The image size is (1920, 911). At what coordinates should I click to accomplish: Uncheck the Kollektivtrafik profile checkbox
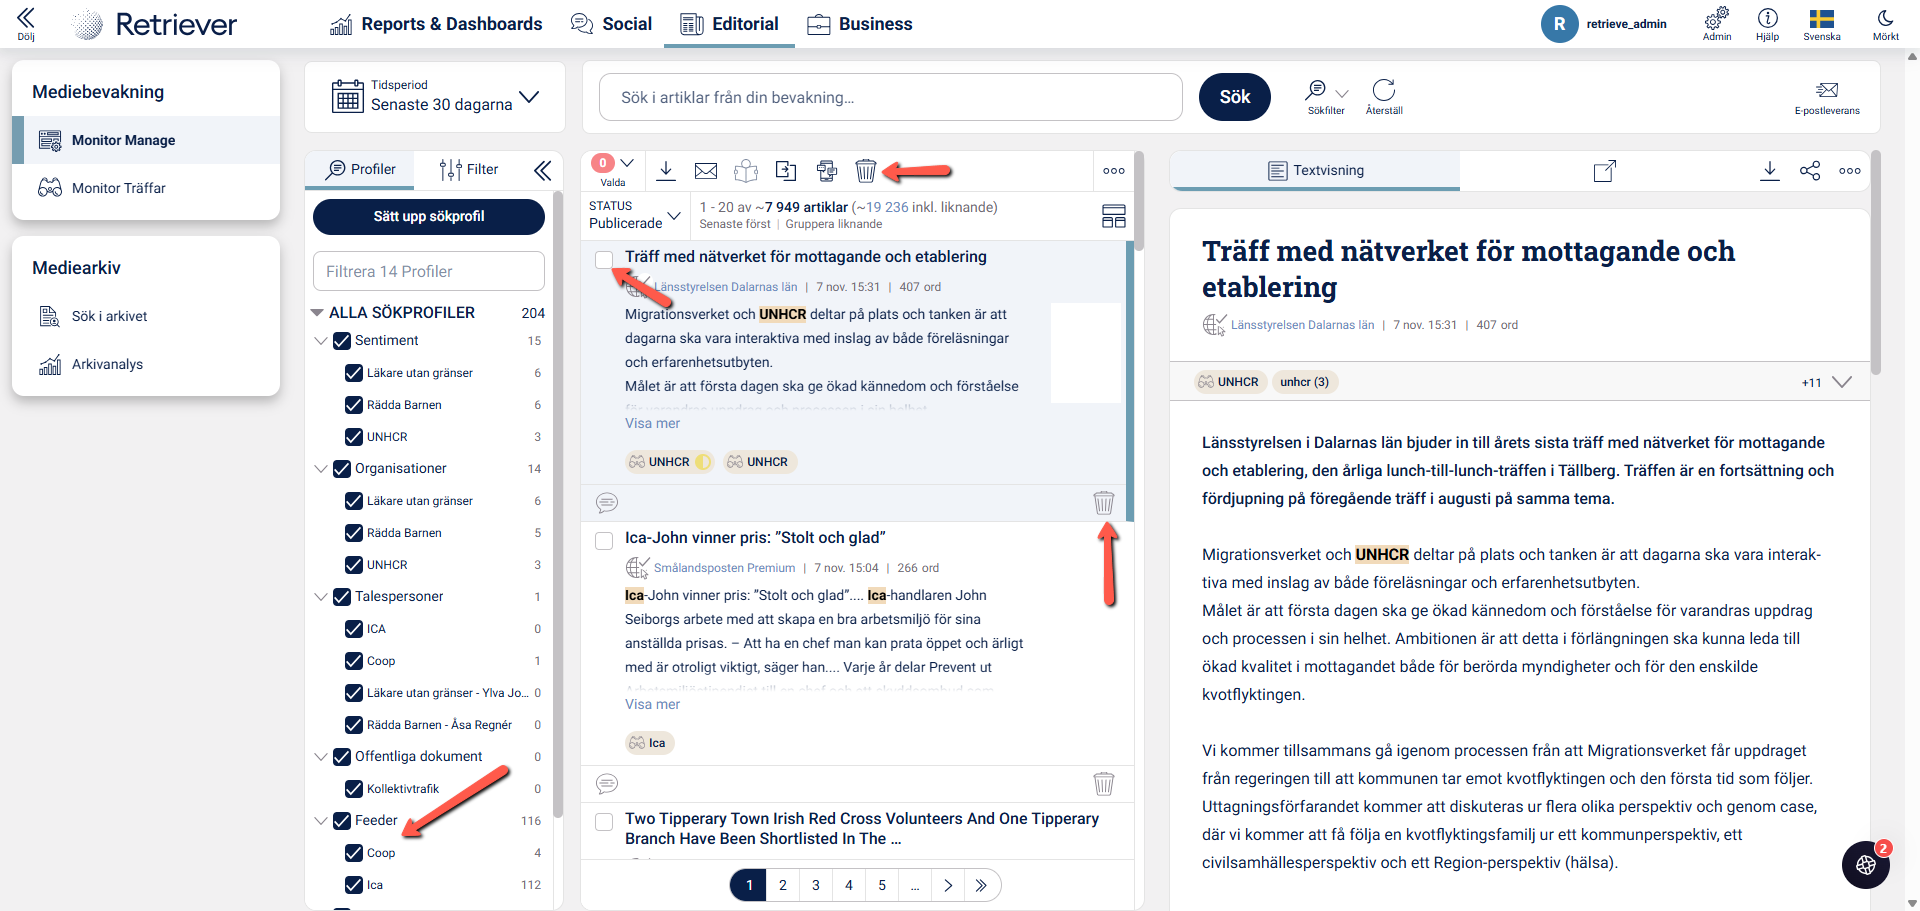tap(354, 789)
